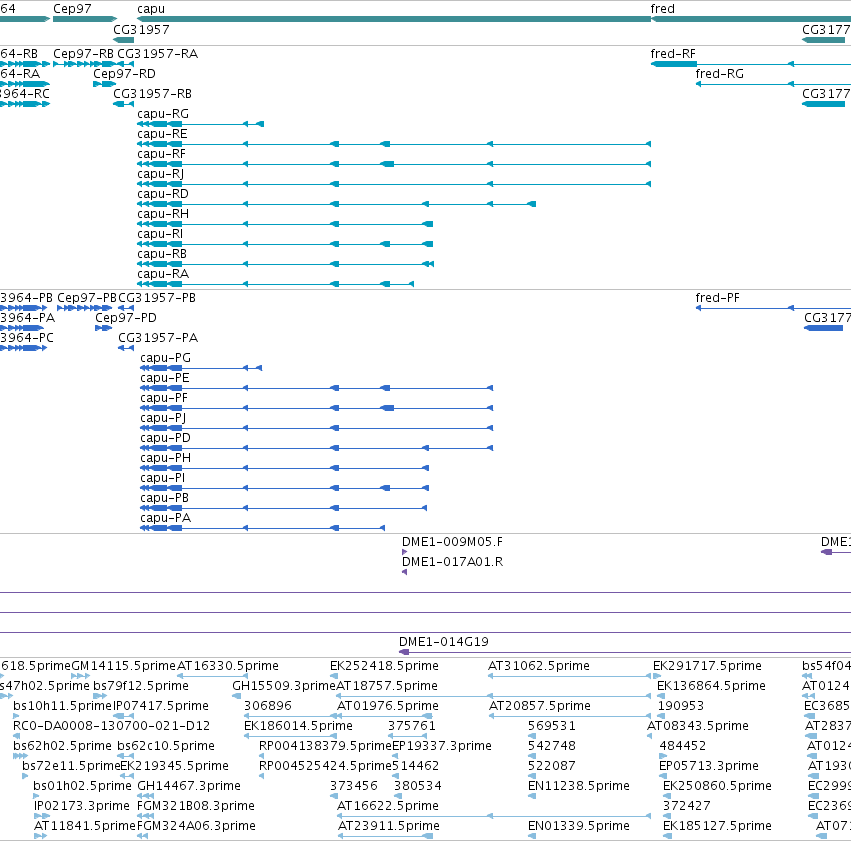Select the capu-RE transcript
This screenshot has height=841, width=851.
click(x=162, y=134)
